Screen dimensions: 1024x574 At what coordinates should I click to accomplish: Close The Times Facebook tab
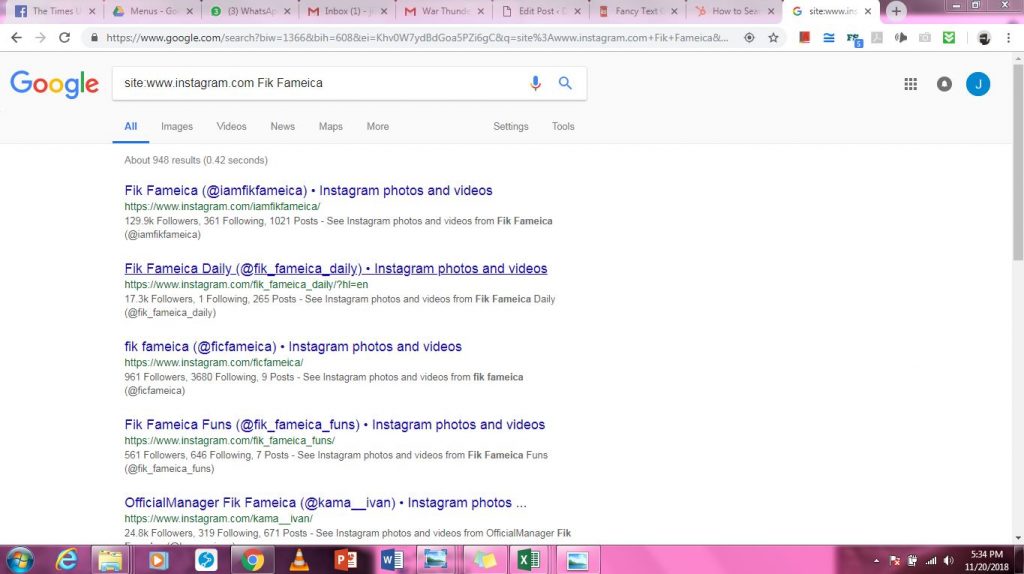92,11
